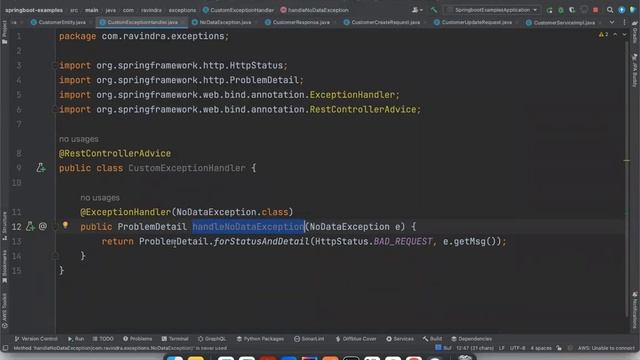Click CustomExceptionHandler breadcrumb in navigation bar
Viewport: 640px width, 360px height.
[x=238, y=10]
